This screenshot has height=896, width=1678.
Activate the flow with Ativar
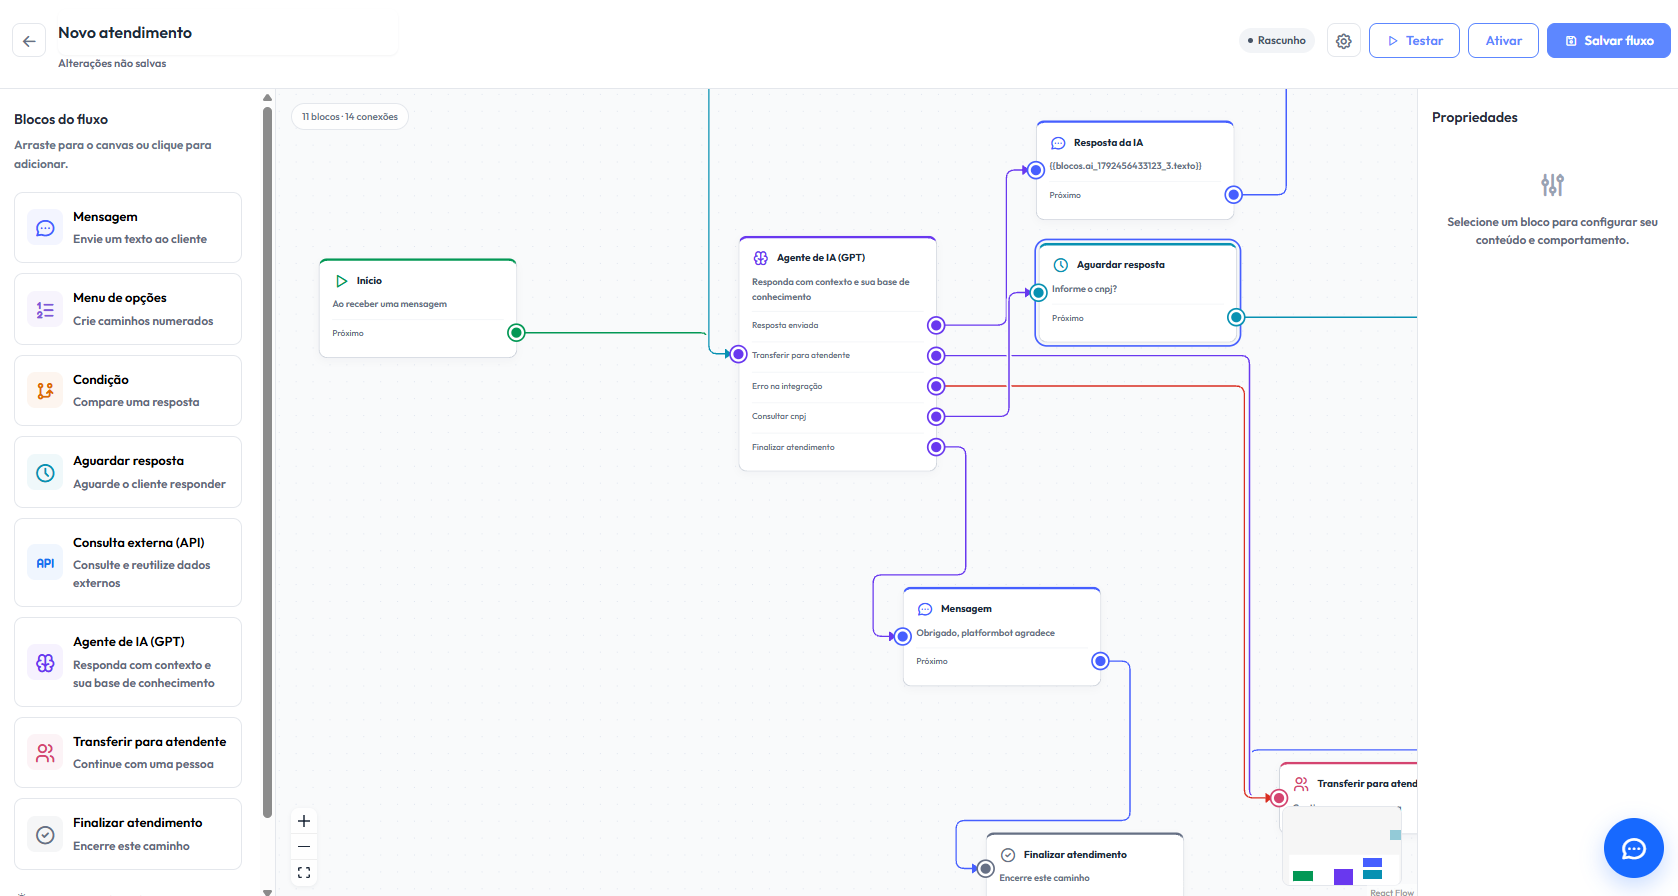click(1503, 41)
